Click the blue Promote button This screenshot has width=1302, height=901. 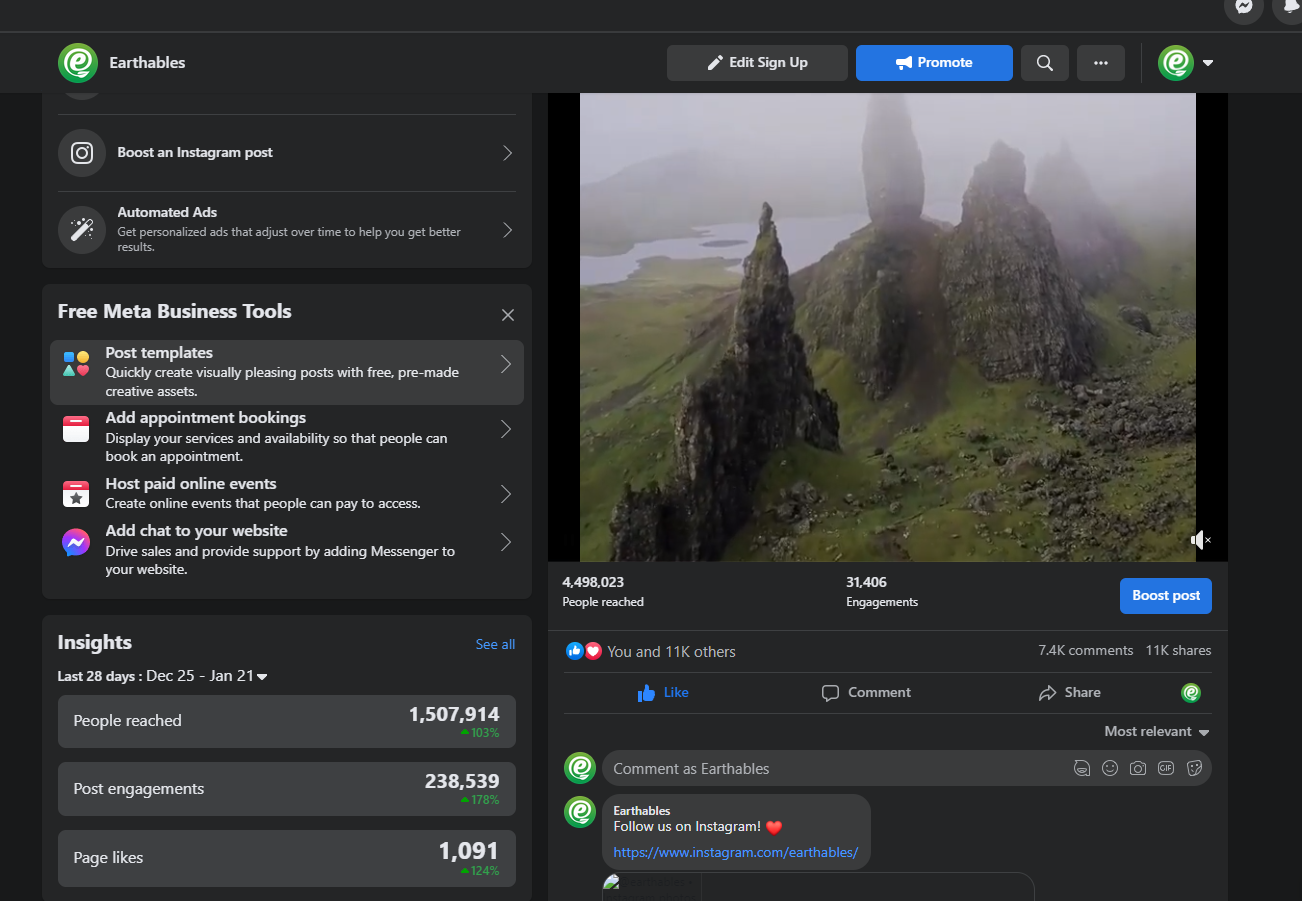point(934,63)
